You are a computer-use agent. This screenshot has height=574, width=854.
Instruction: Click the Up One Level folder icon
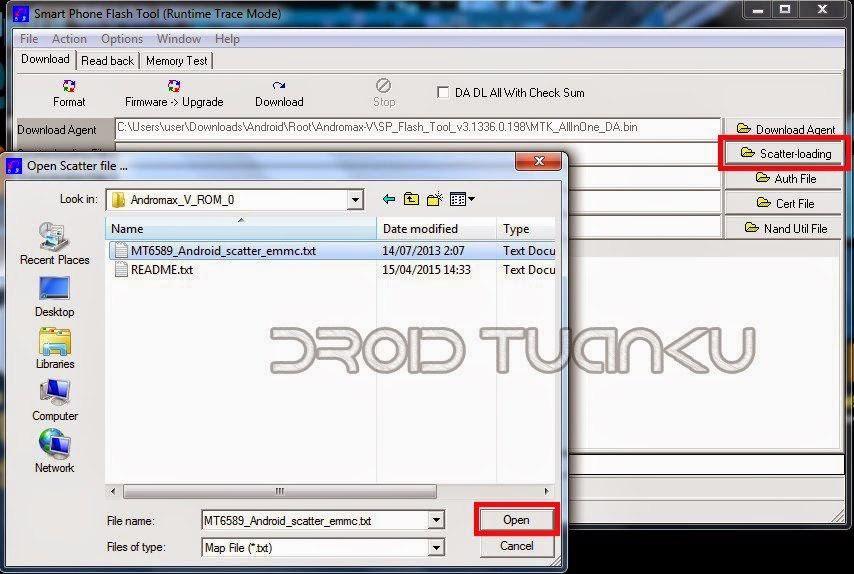pos(411,199)
